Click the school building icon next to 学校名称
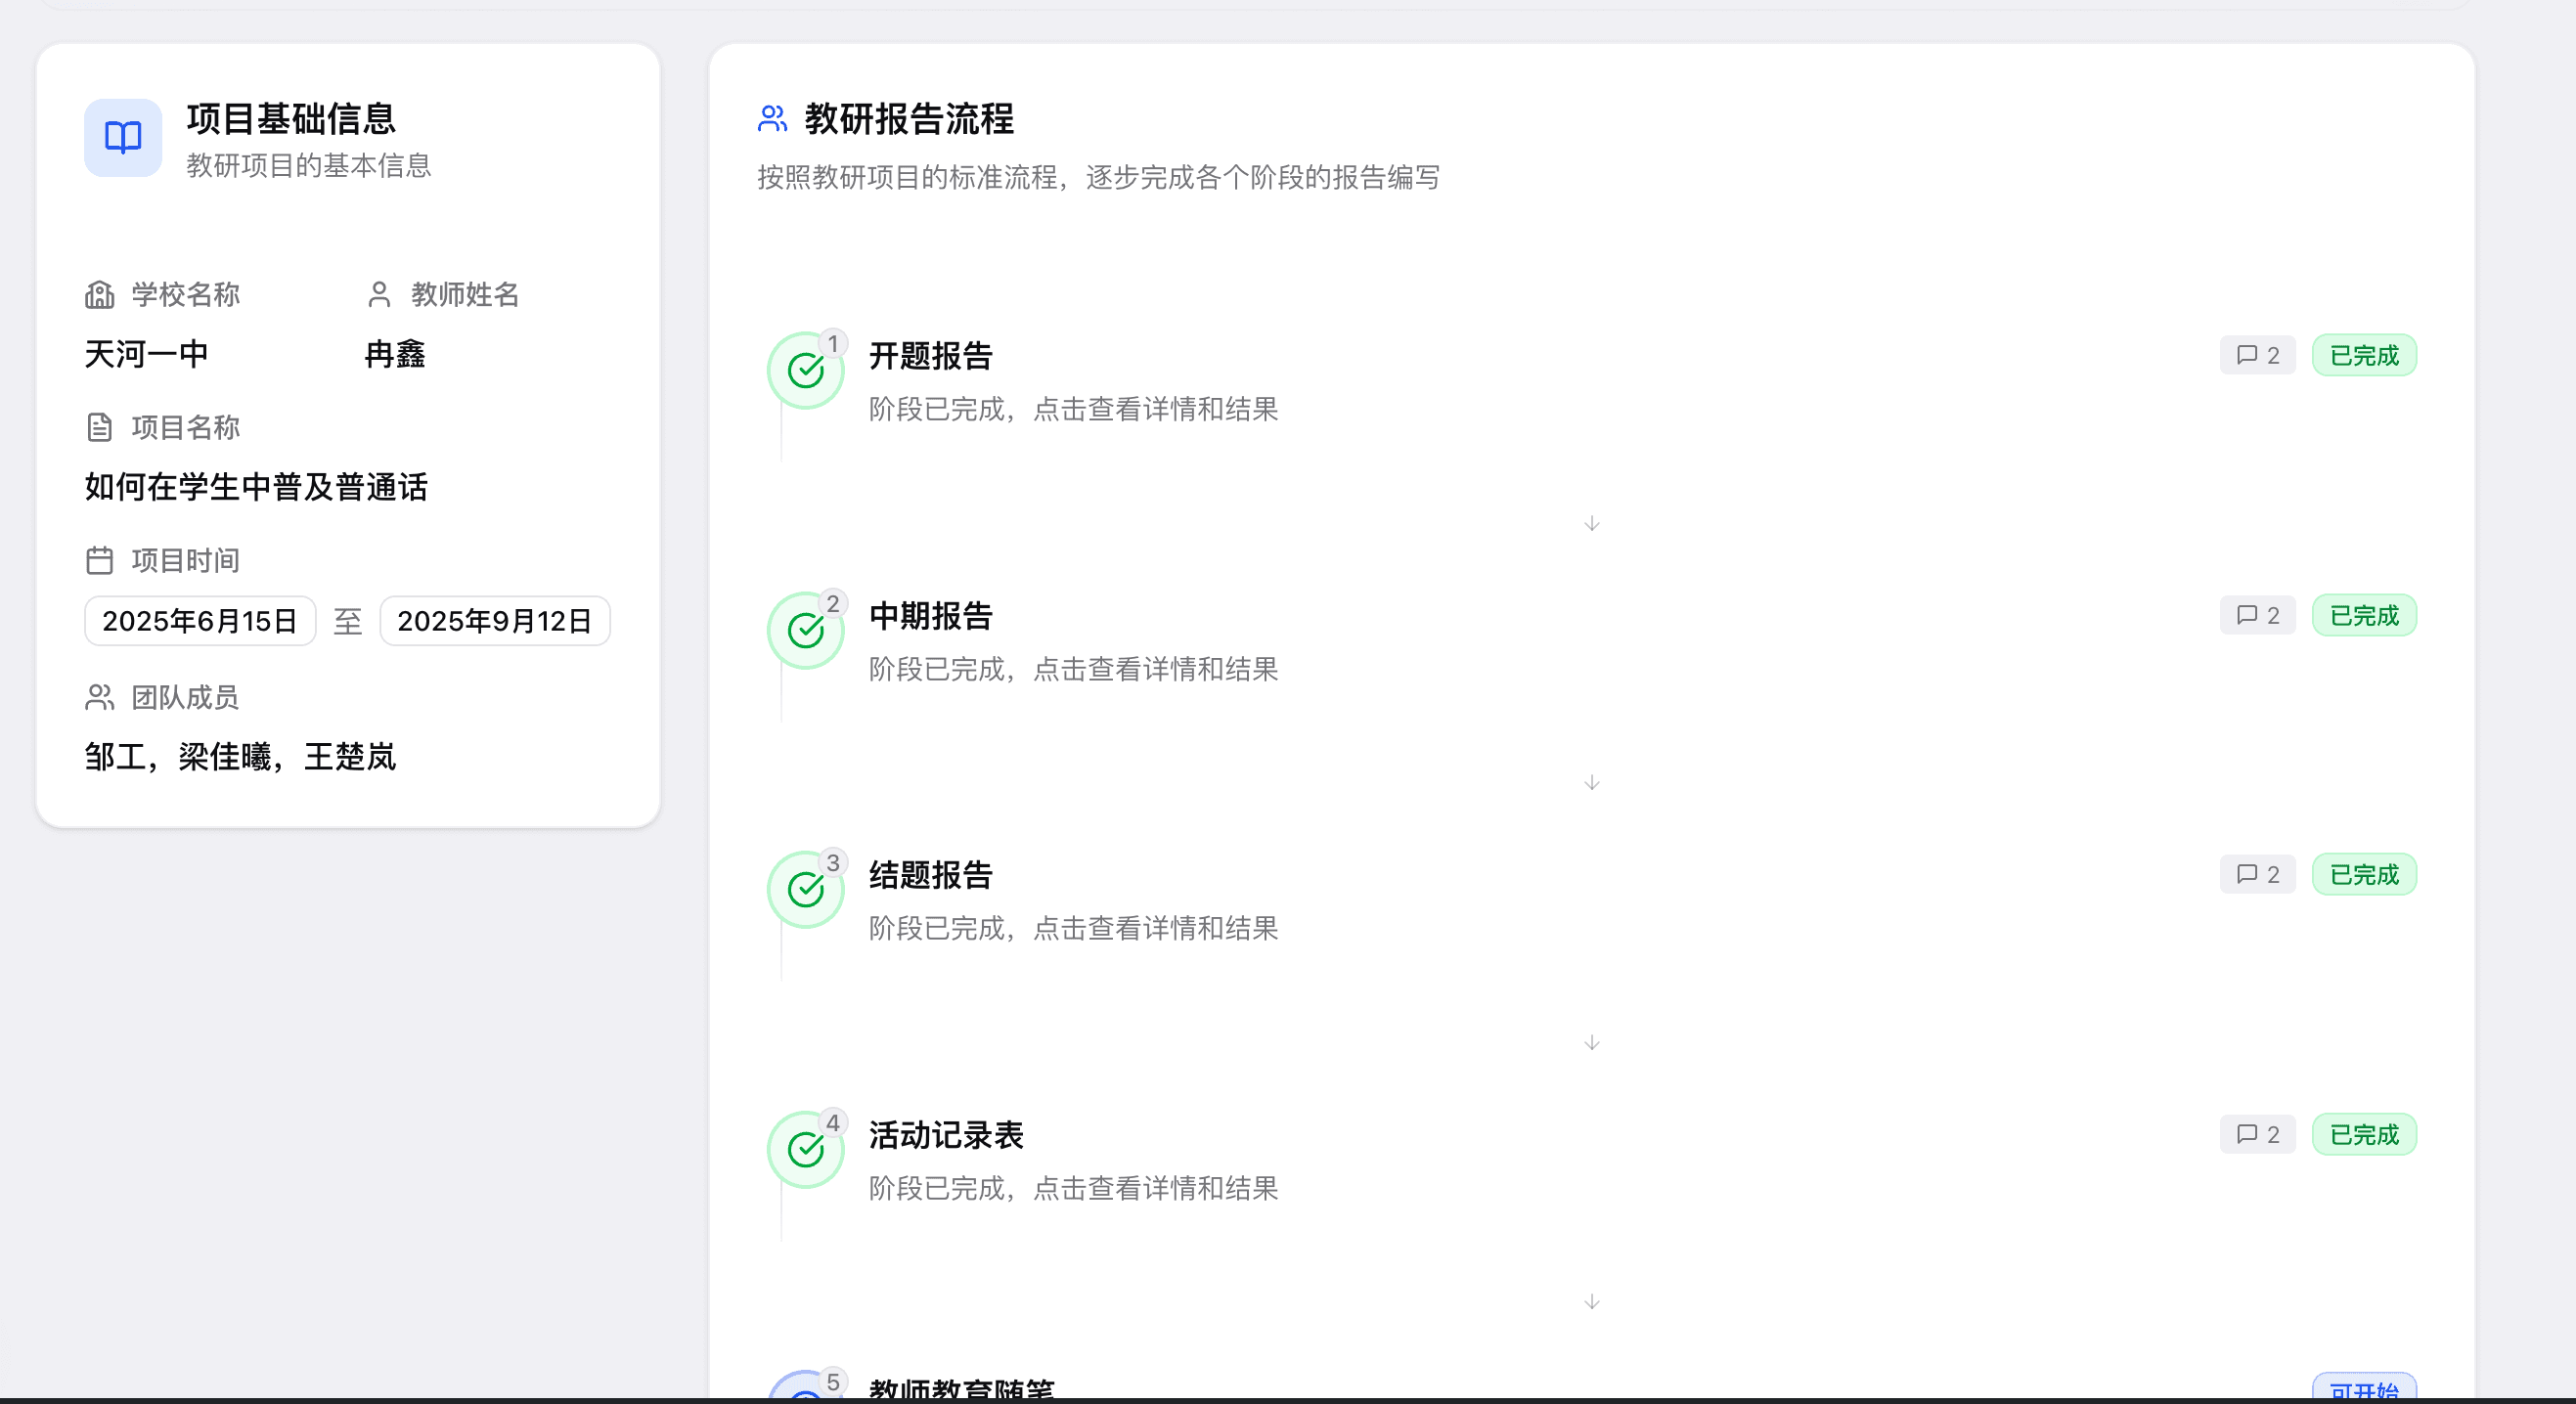The image size is (2576, 1404). tap(99, 294)
